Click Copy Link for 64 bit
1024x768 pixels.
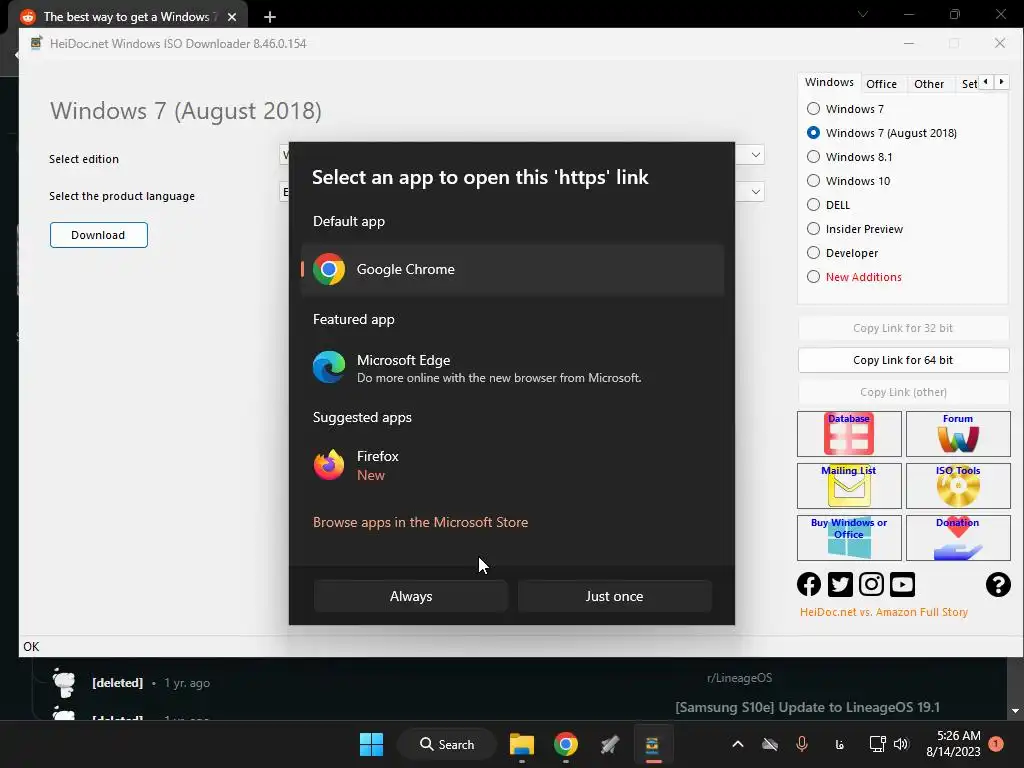903,360
